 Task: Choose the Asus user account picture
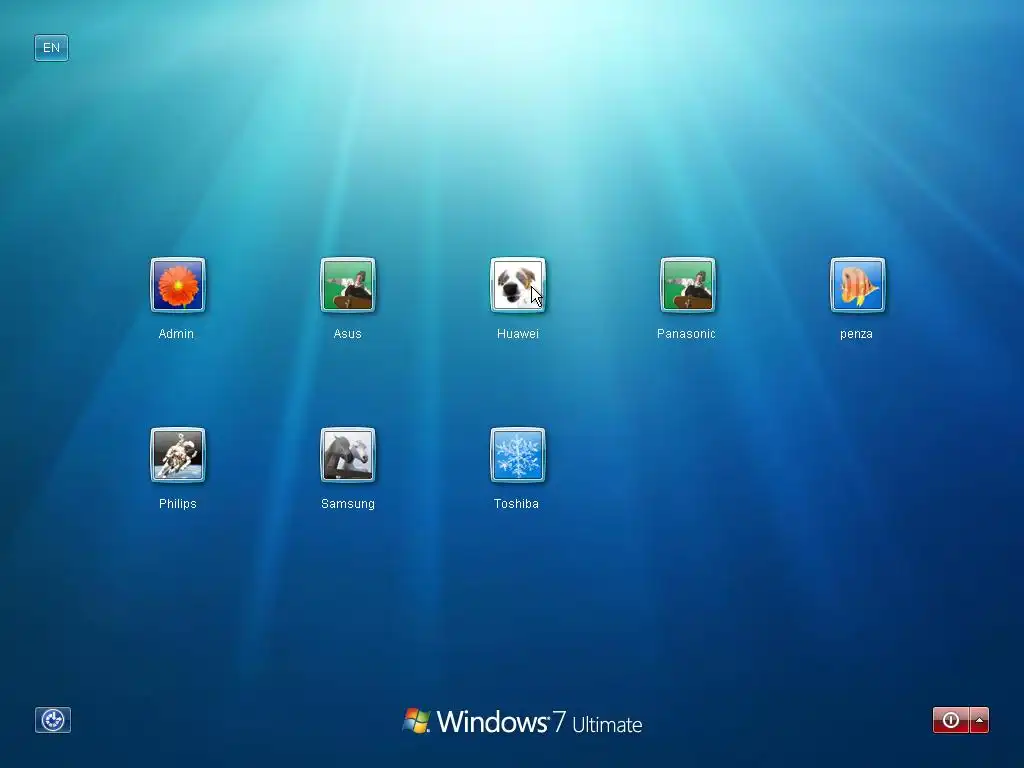pyautogui.click(x=347, y=285)
